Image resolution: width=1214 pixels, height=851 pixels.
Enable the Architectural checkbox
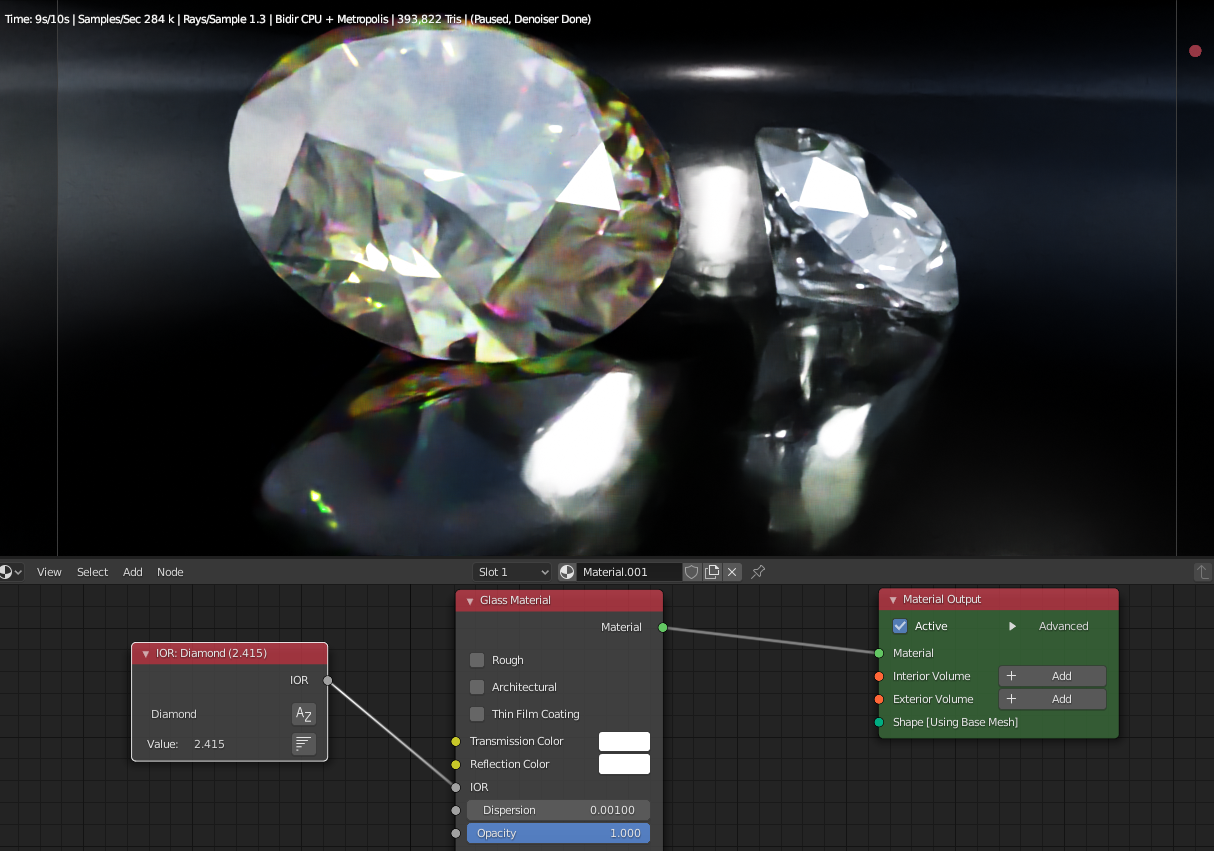click(477, 687)
